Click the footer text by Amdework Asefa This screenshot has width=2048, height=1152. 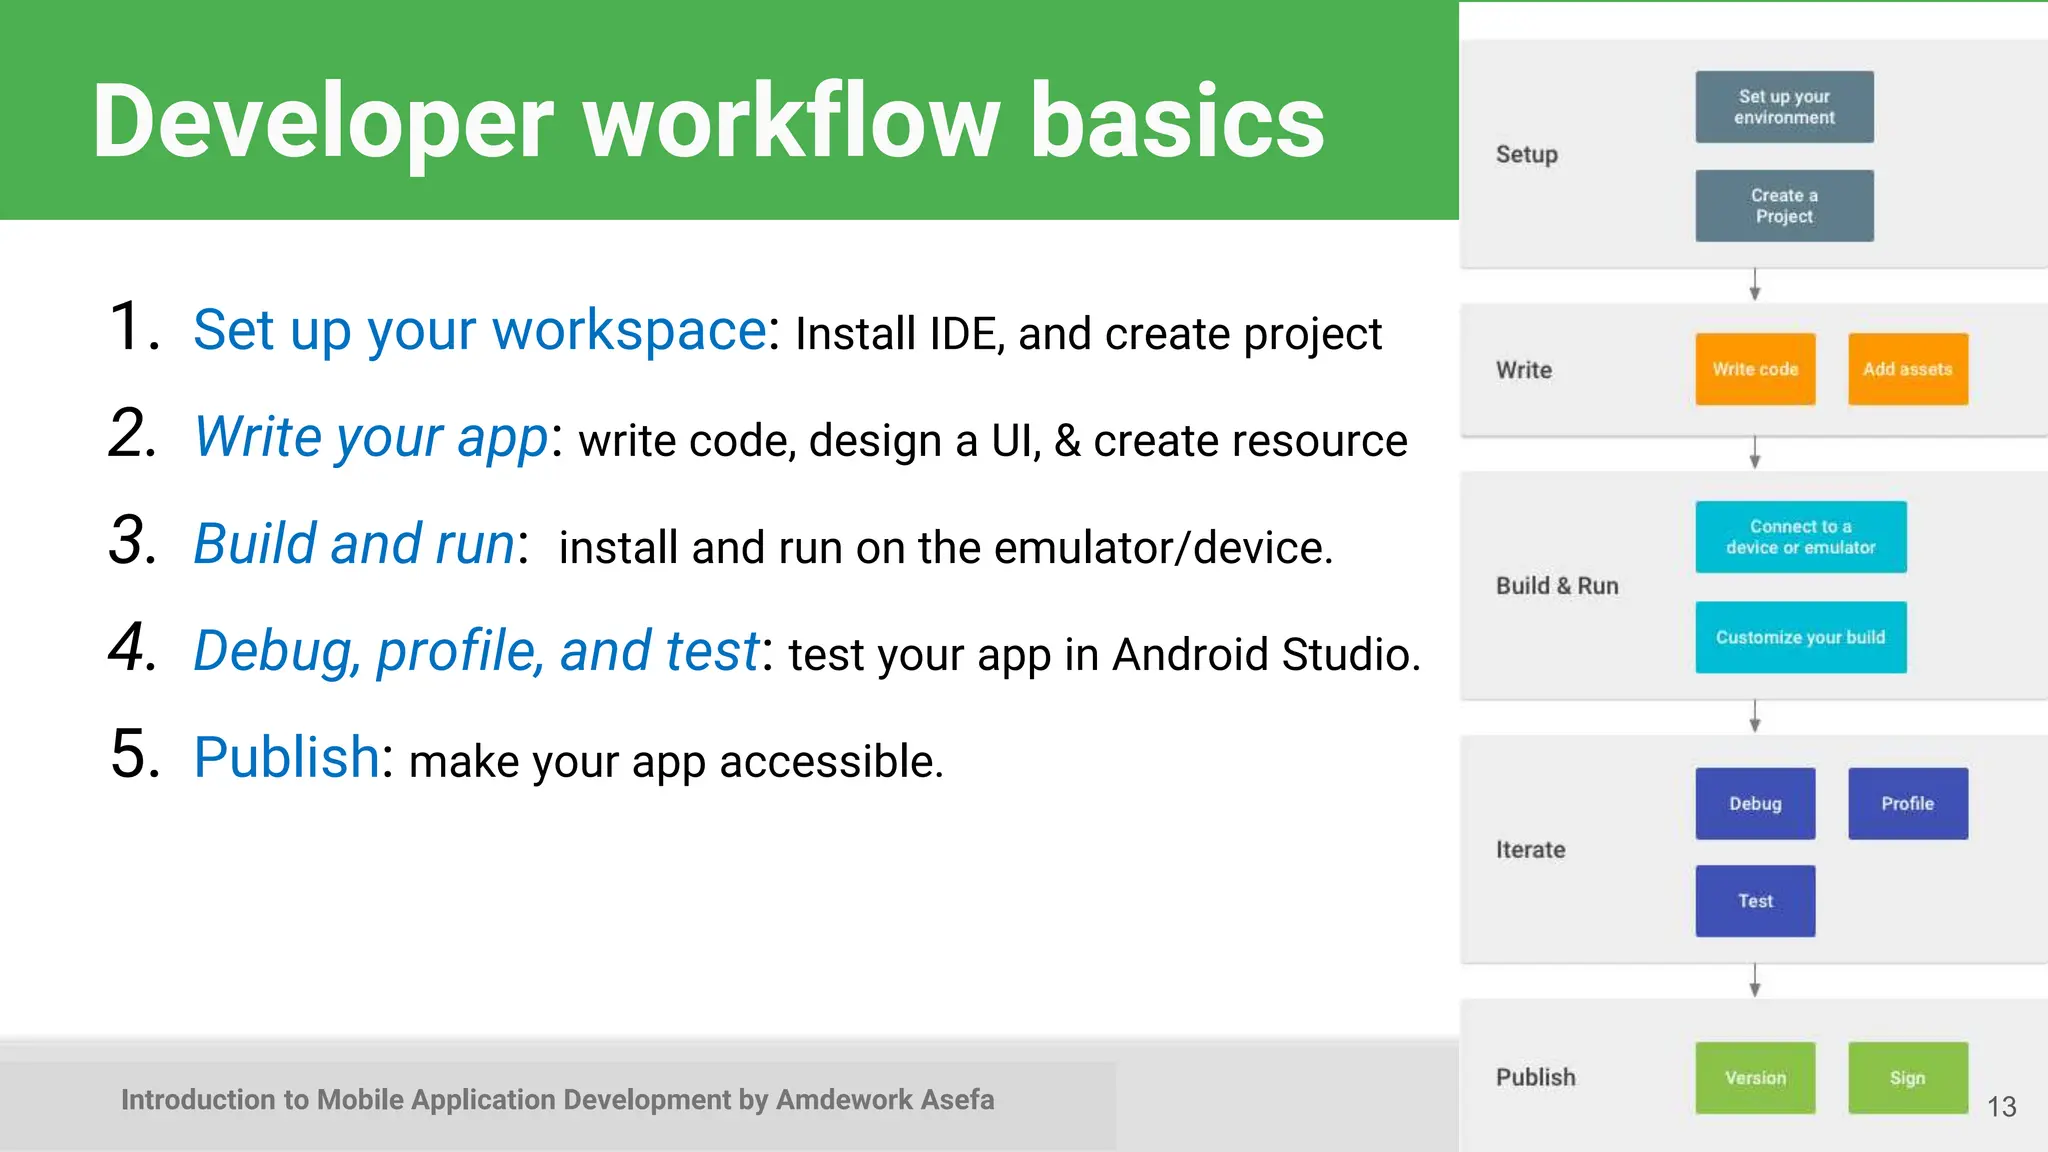coord(557,1100)
